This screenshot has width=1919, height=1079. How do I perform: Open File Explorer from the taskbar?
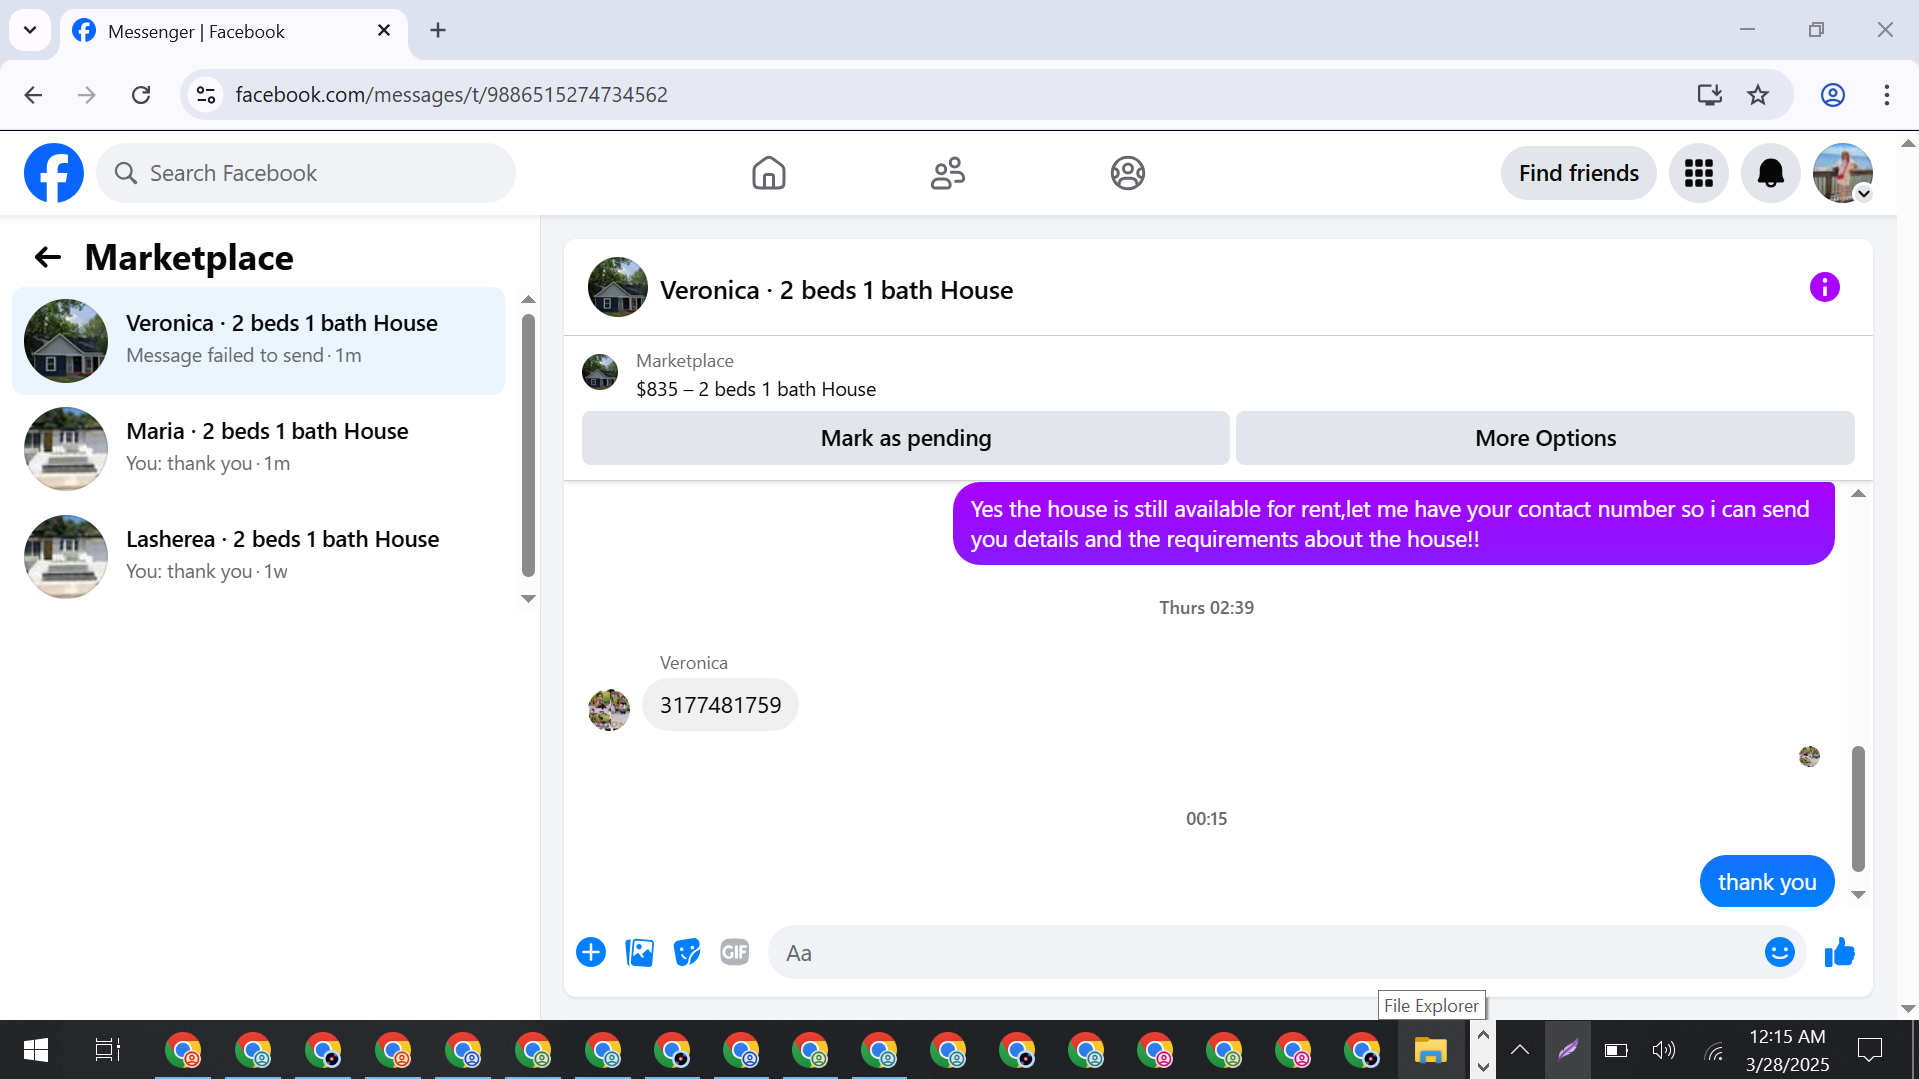[1430, 1050]
